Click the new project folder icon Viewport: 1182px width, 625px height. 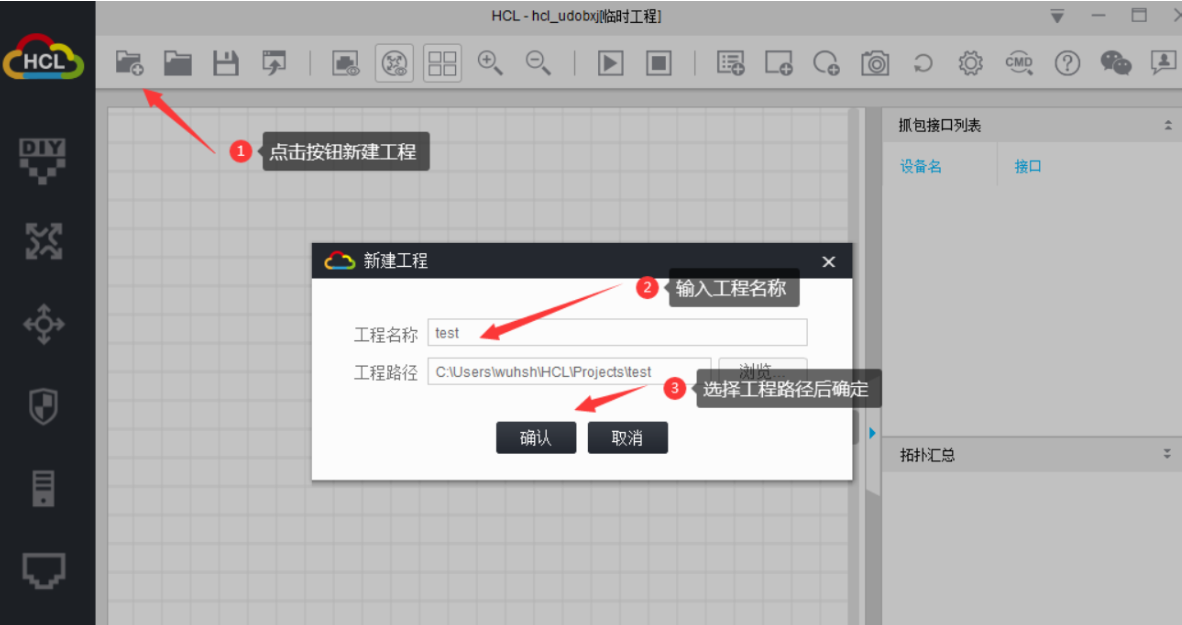(x=129, y=63)
